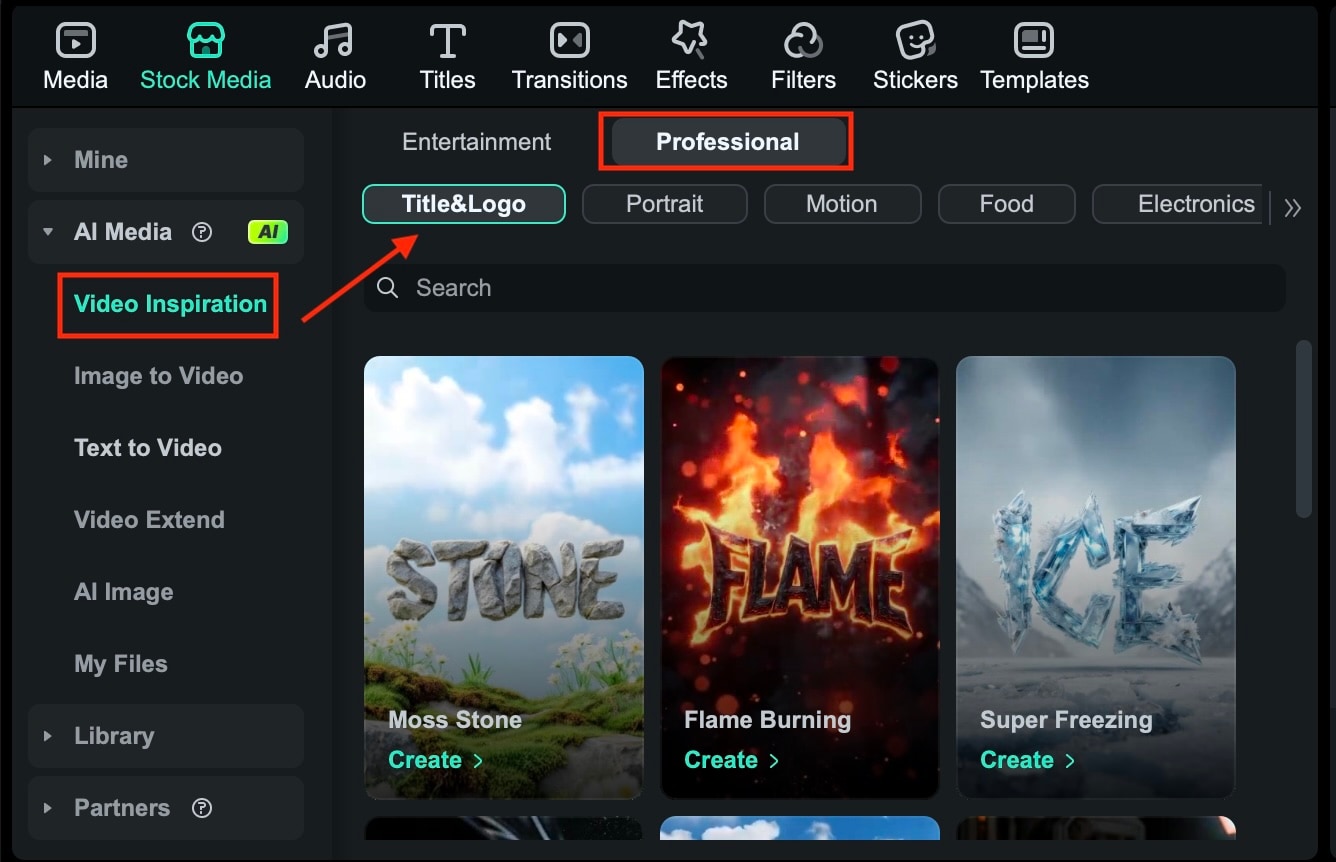Switch to the Entertainment tab
This screenshot has height=862, width=1336.
click(477, 141)
